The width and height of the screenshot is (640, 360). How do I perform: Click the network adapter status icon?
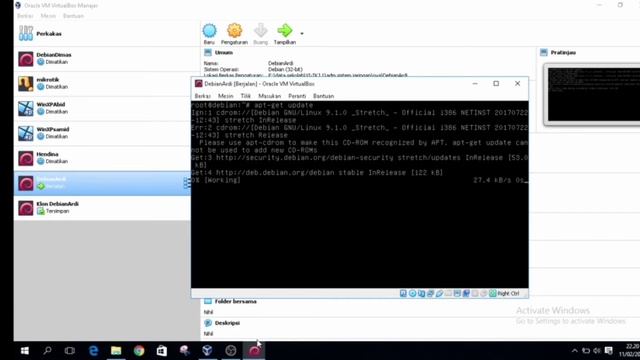(x=430, y=293)
